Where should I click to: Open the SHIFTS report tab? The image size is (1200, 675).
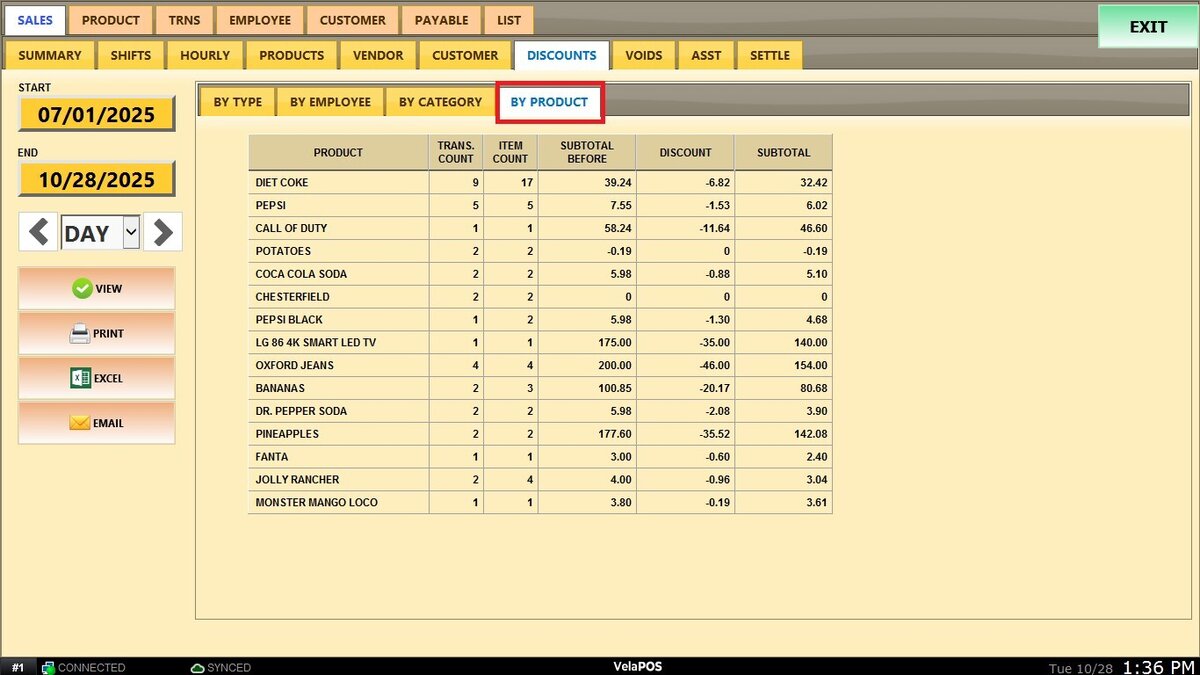point(131,55)
